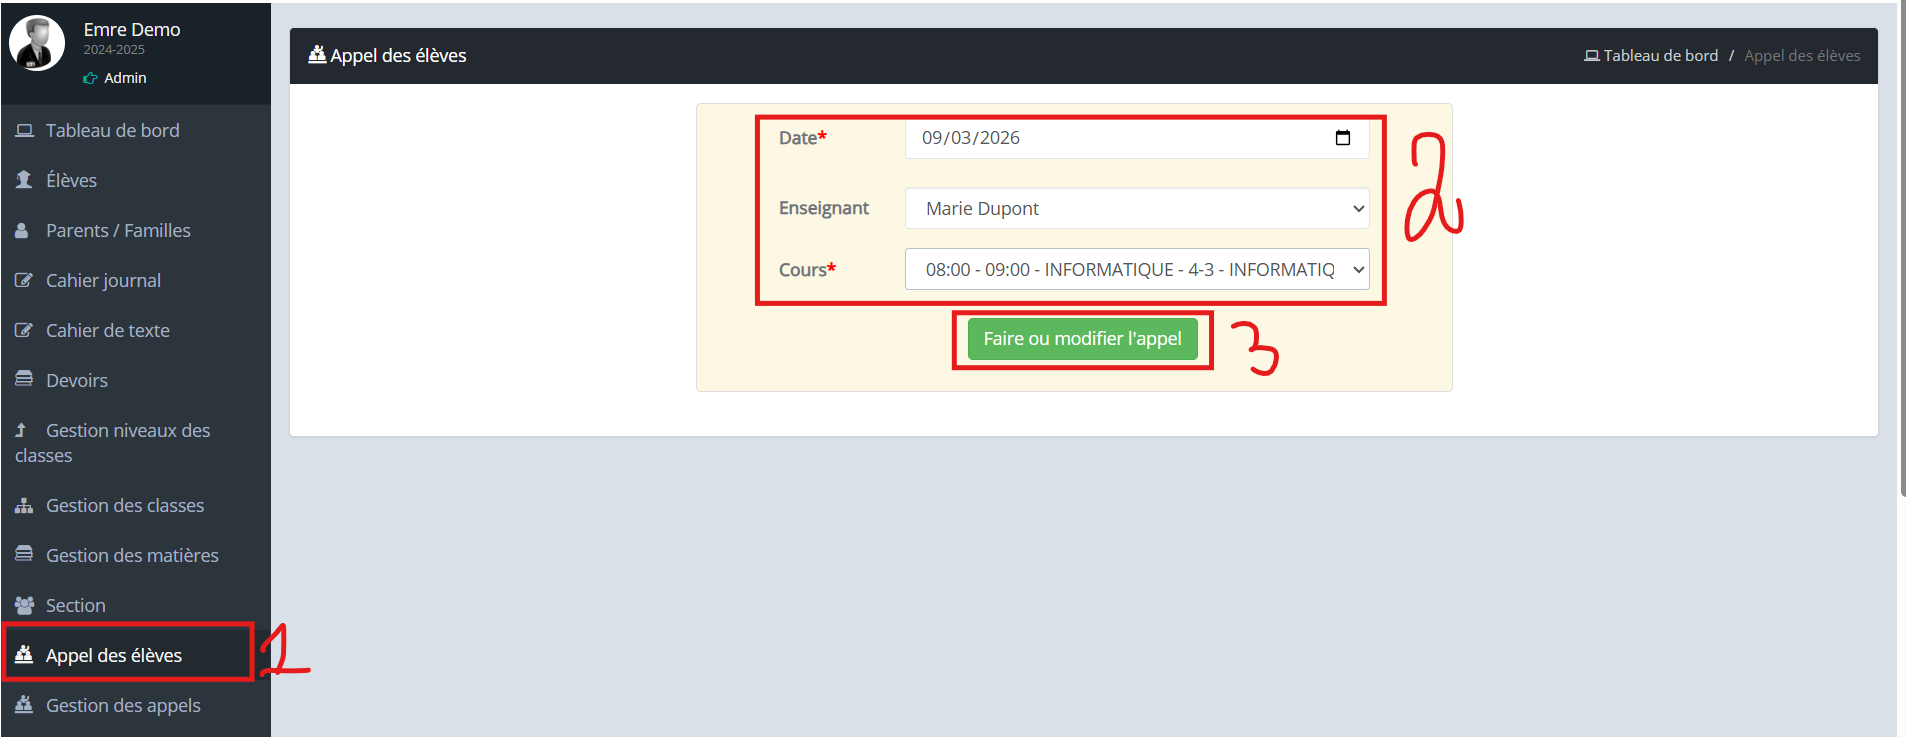Click the Cahier journal edit icon
The height and width of the screenshot is (737, 1906).
coord(24,281)
